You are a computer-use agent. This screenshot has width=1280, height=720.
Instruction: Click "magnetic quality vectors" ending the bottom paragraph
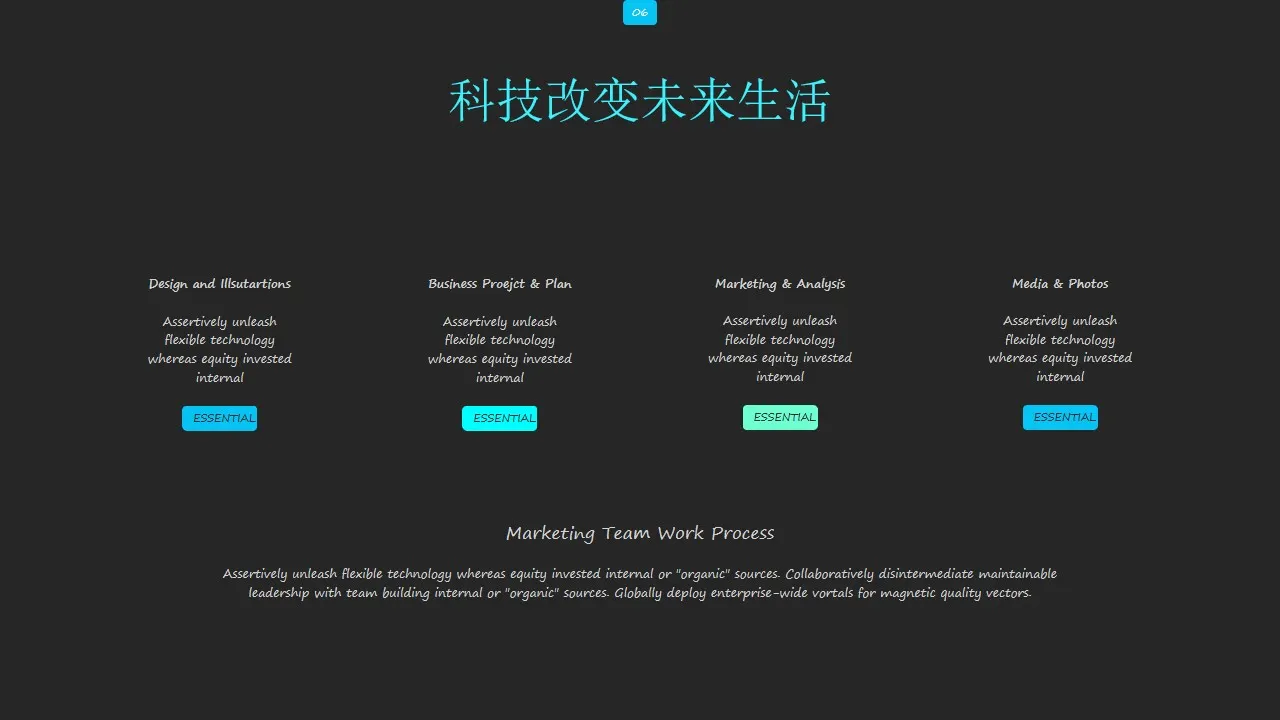pos(955,593)
